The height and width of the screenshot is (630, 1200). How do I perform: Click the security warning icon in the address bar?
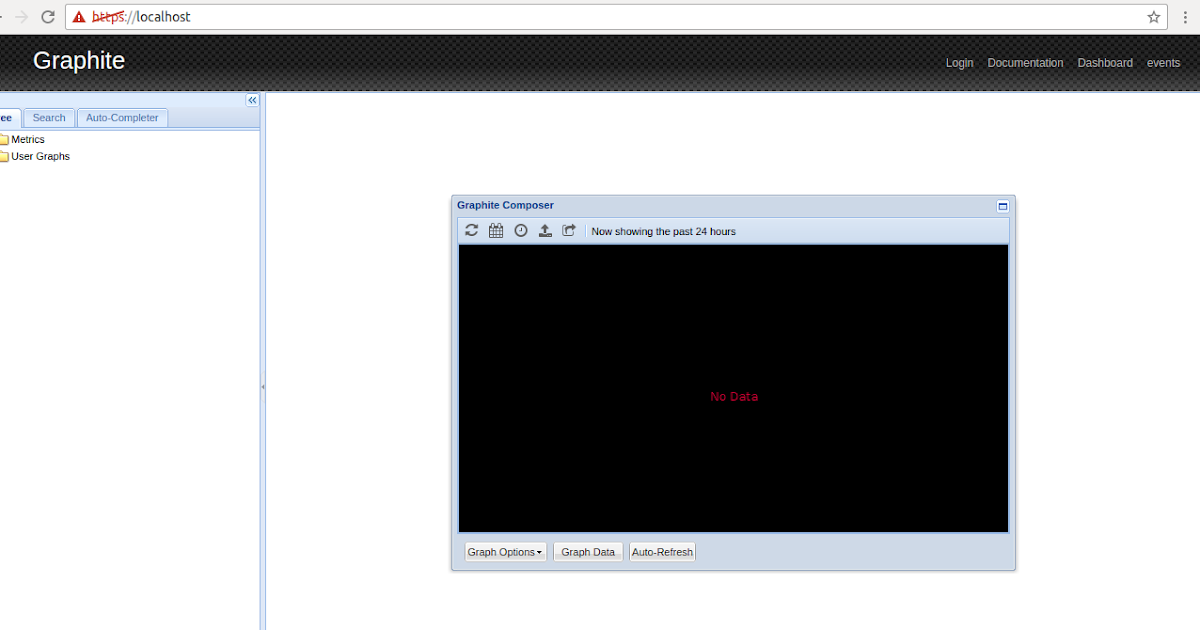click(78, 17)
